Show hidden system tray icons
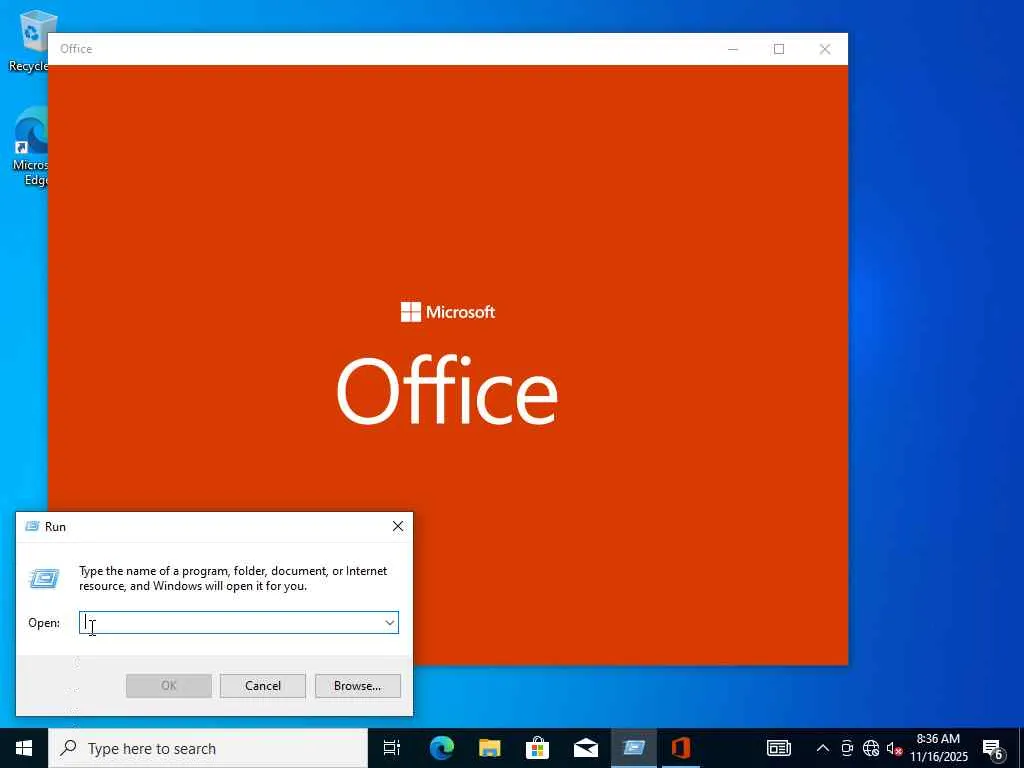 point(823,748)
